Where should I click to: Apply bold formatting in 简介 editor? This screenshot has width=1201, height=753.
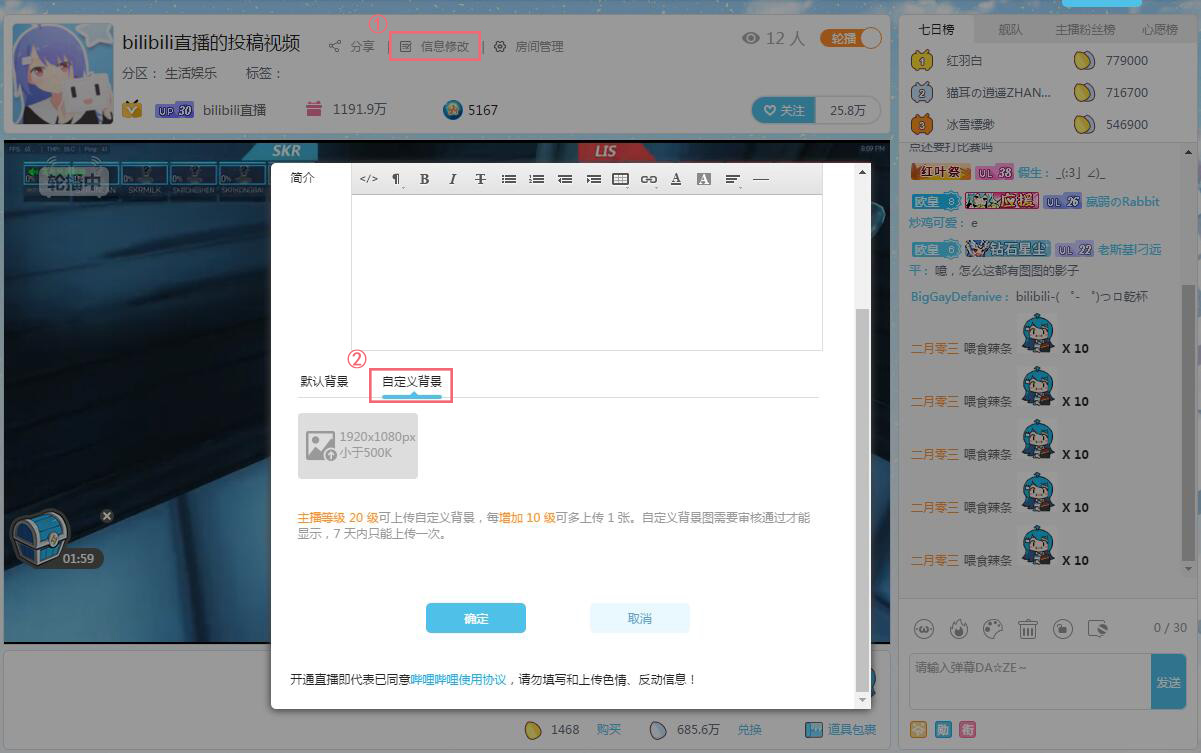pos(424,179)
